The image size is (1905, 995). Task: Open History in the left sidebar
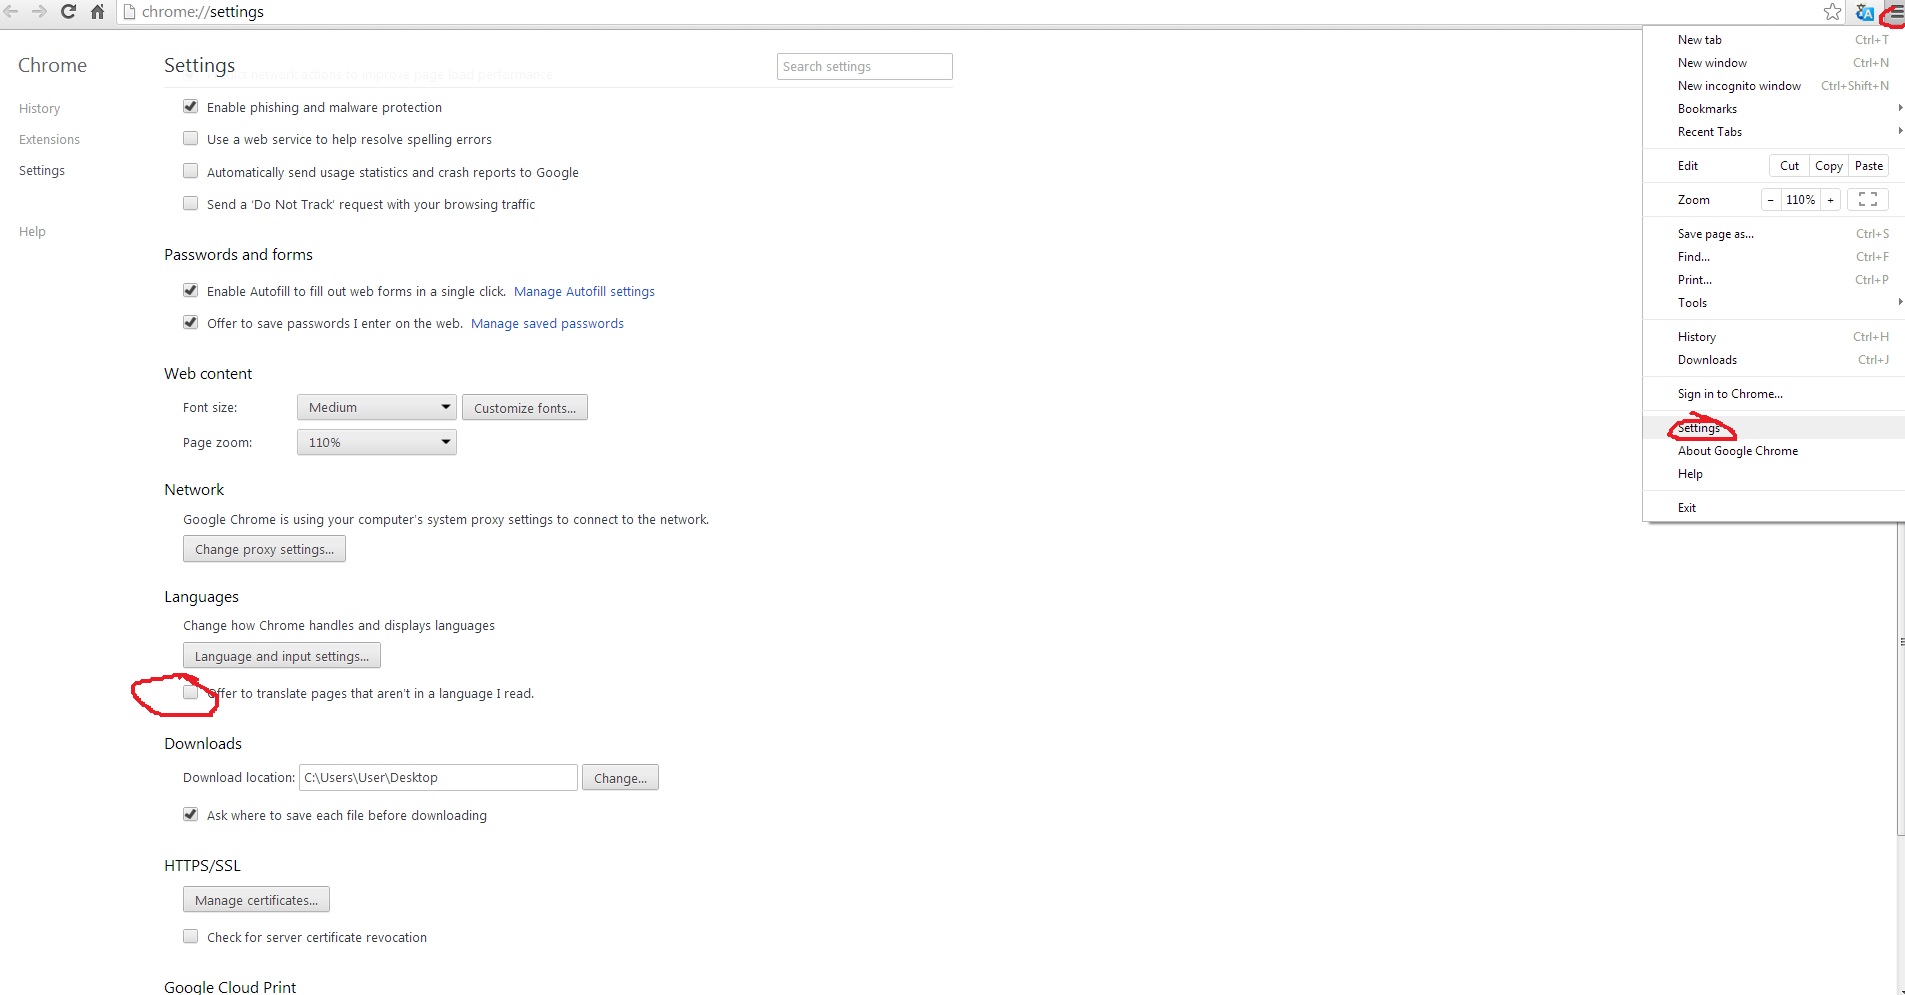click(40, 109)
